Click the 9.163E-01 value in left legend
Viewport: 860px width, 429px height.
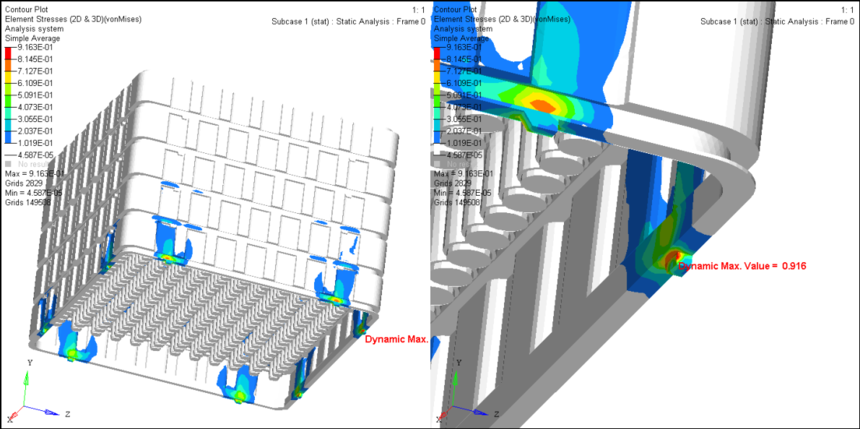[41, 46]
